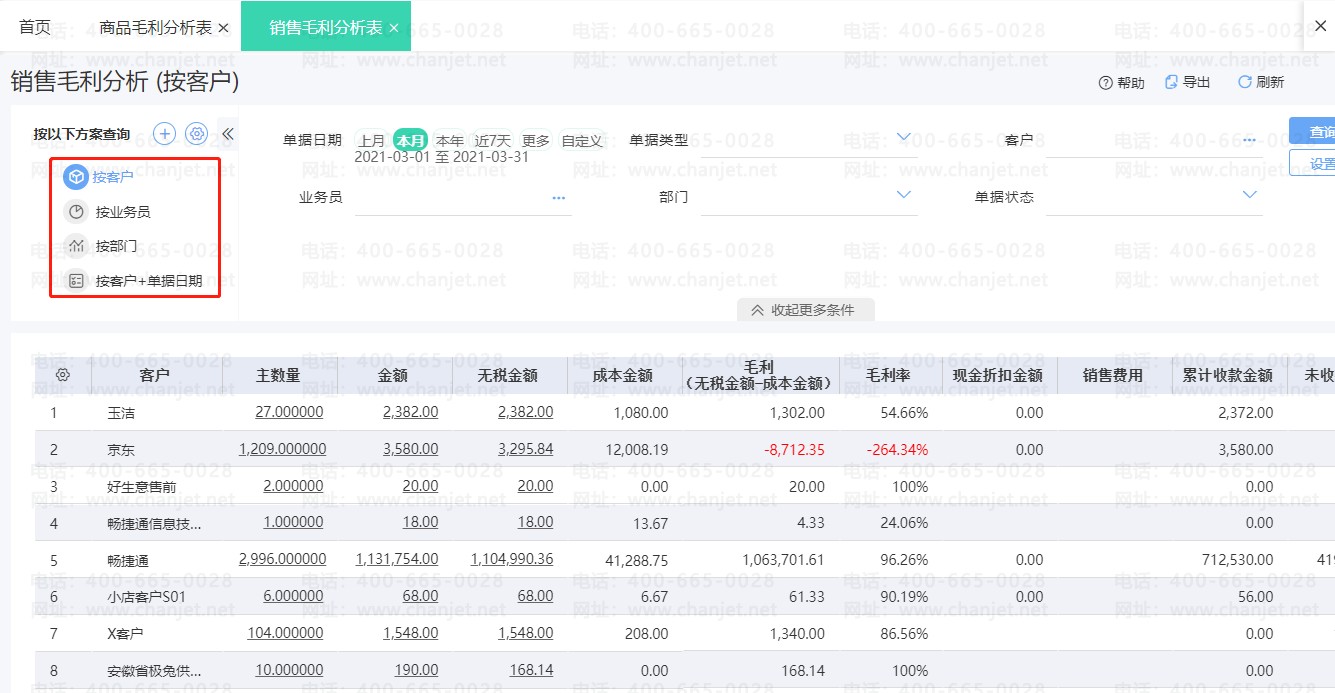Switch to the 商品毛利分析表 tab

156,28
